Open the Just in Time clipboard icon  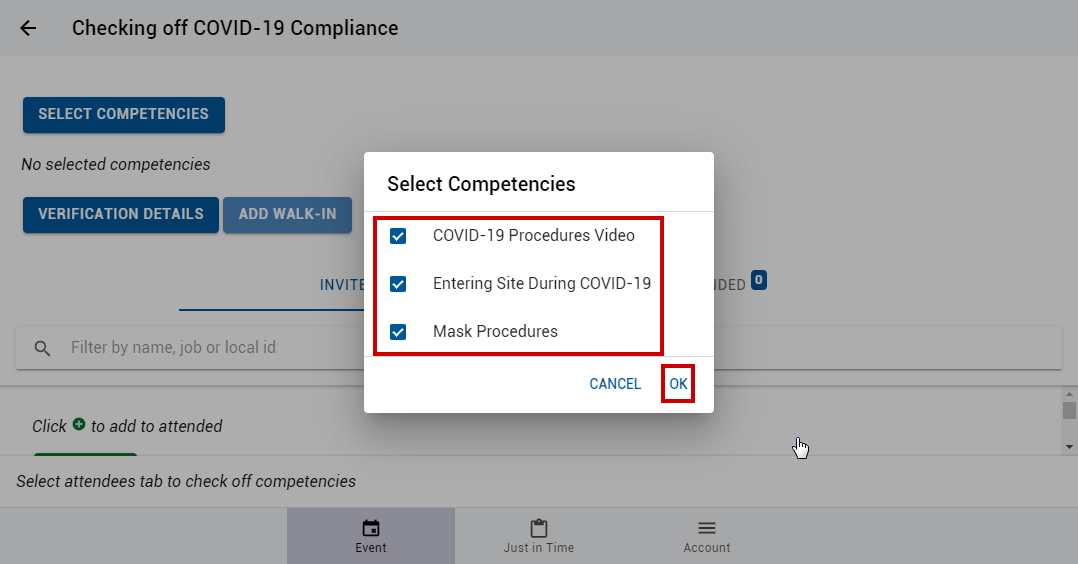click(539, 528)
